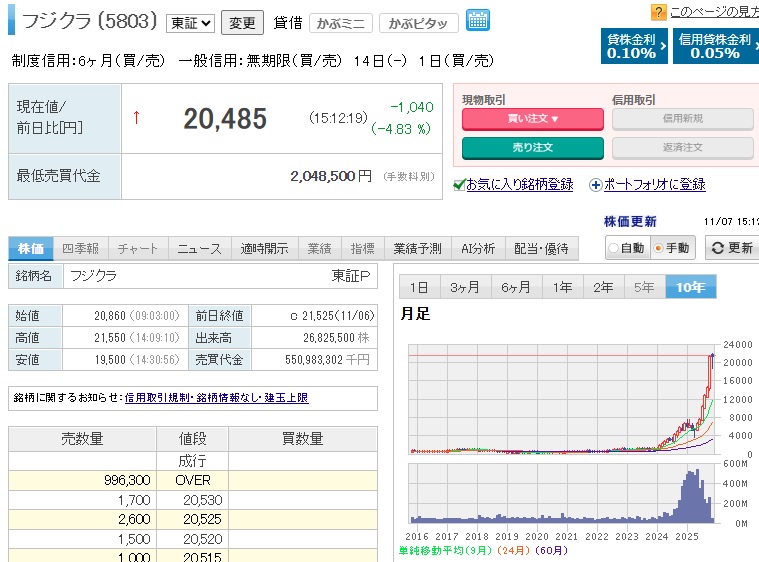
Task: Click the 信用貸株金利 0.05% badge
Action: pyautogui.click(x=715, y=46)
